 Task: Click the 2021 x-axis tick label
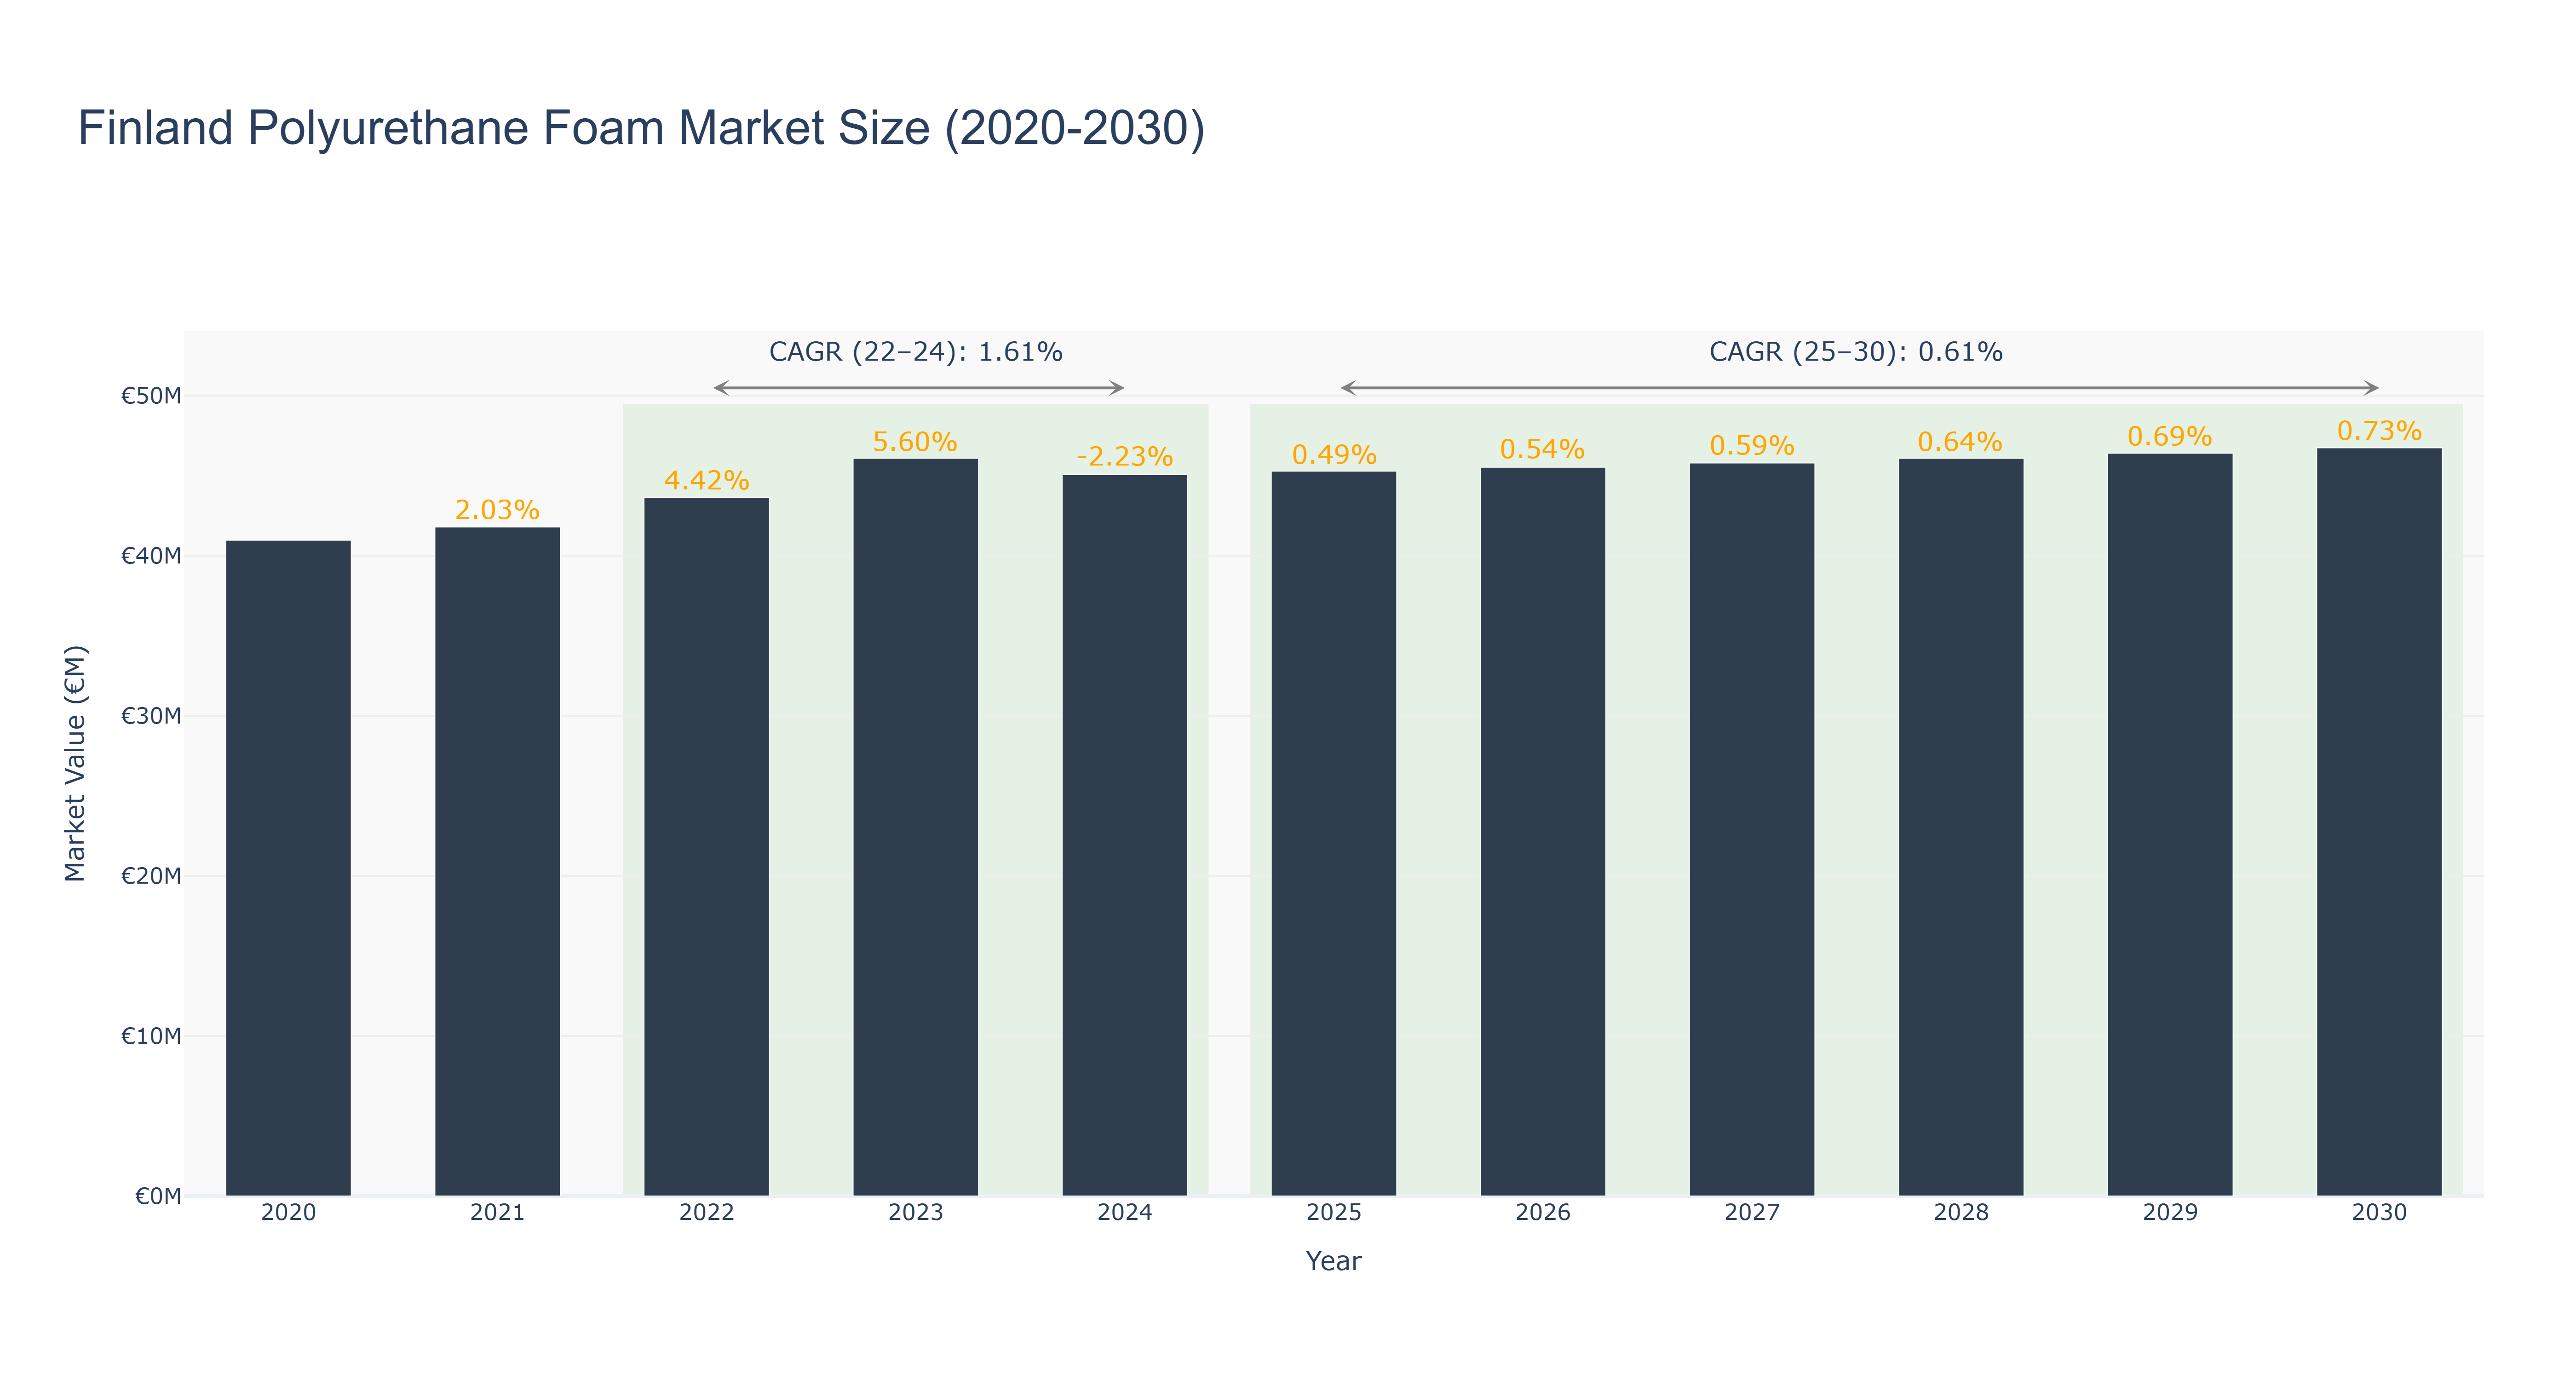[x=497, y=1213]
